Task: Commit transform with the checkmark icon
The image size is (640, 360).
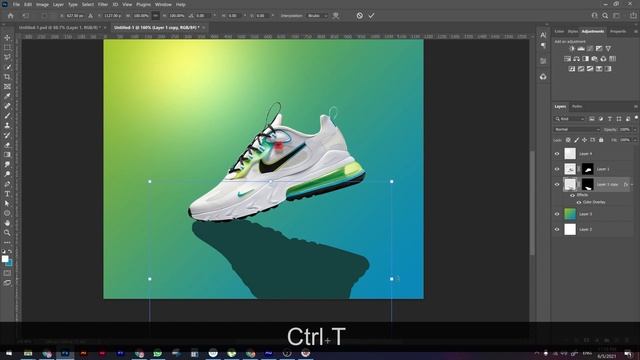Action: (x=371, y=16)
